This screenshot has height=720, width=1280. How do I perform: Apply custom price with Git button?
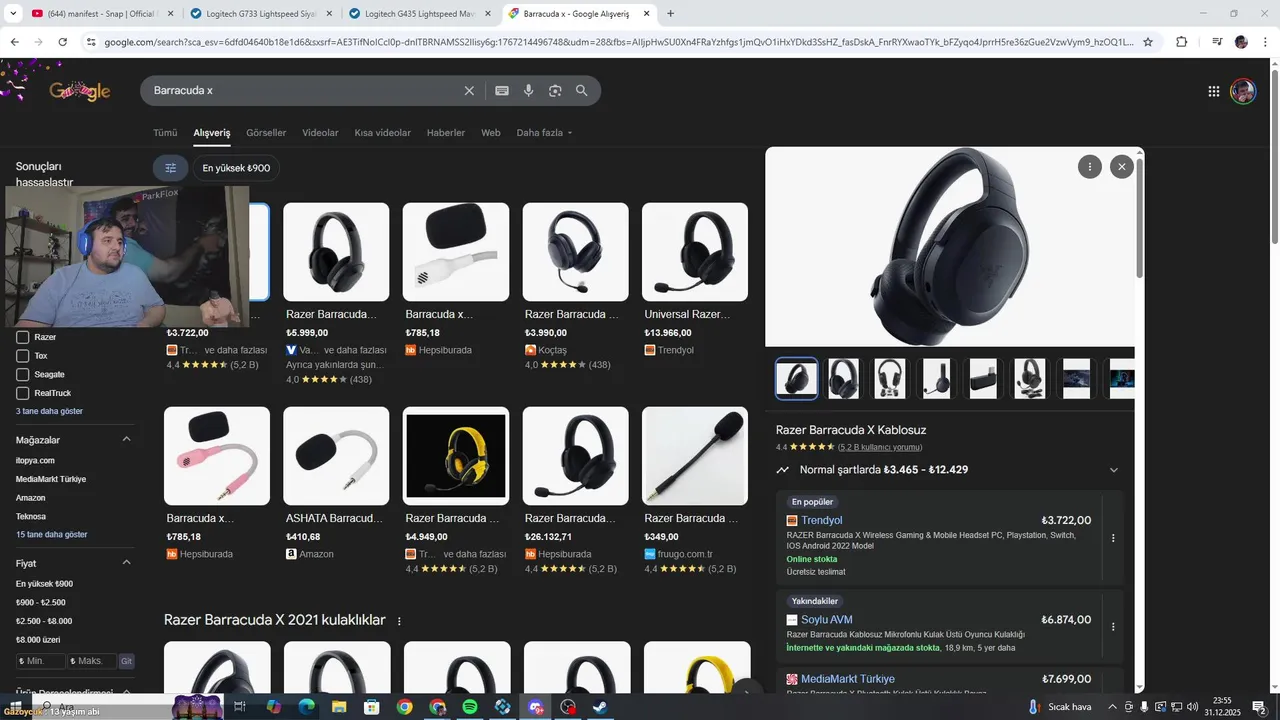coord(126,661)
